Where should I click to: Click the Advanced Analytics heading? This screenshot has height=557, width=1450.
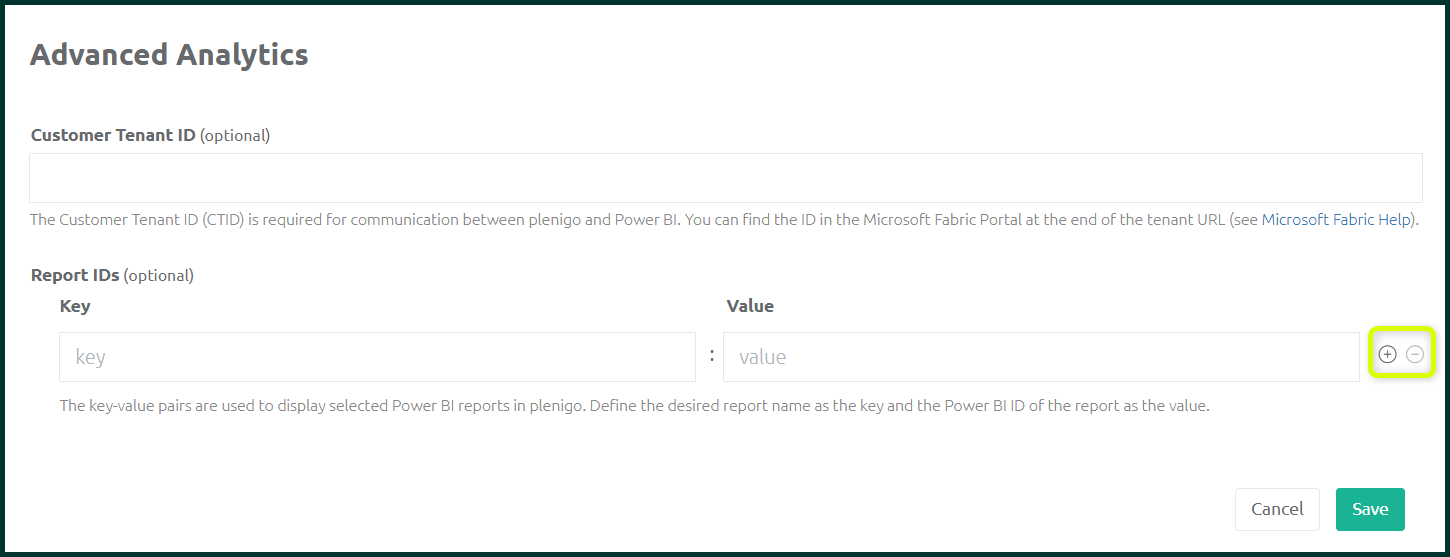pyautogui.click(x=169, y=54)
